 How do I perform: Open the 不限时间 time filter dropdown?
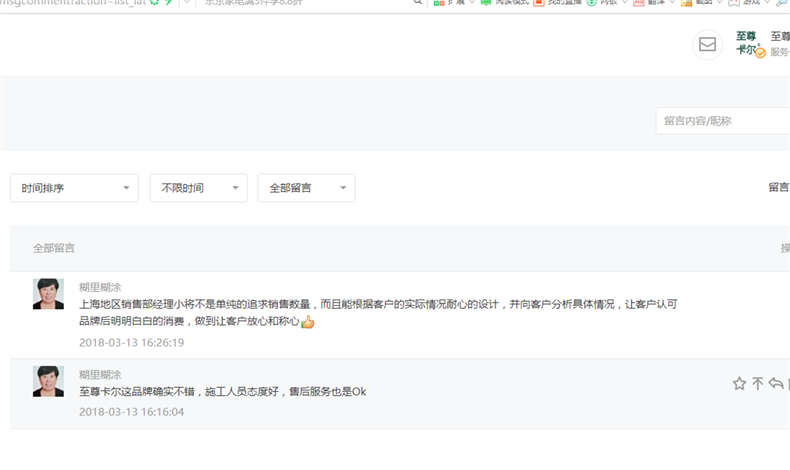(198, 188)
